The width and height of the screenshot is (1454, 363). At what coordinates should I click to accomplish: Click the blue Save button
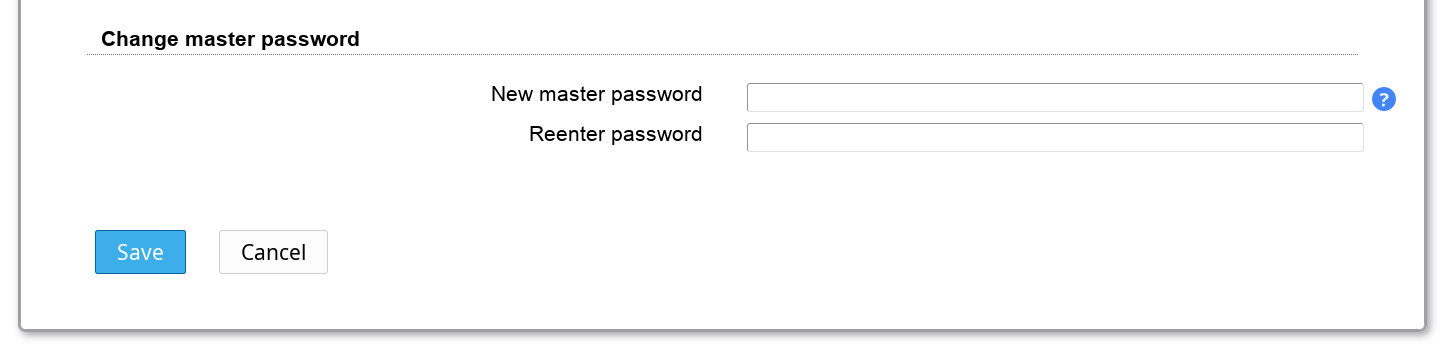(140, 252)
